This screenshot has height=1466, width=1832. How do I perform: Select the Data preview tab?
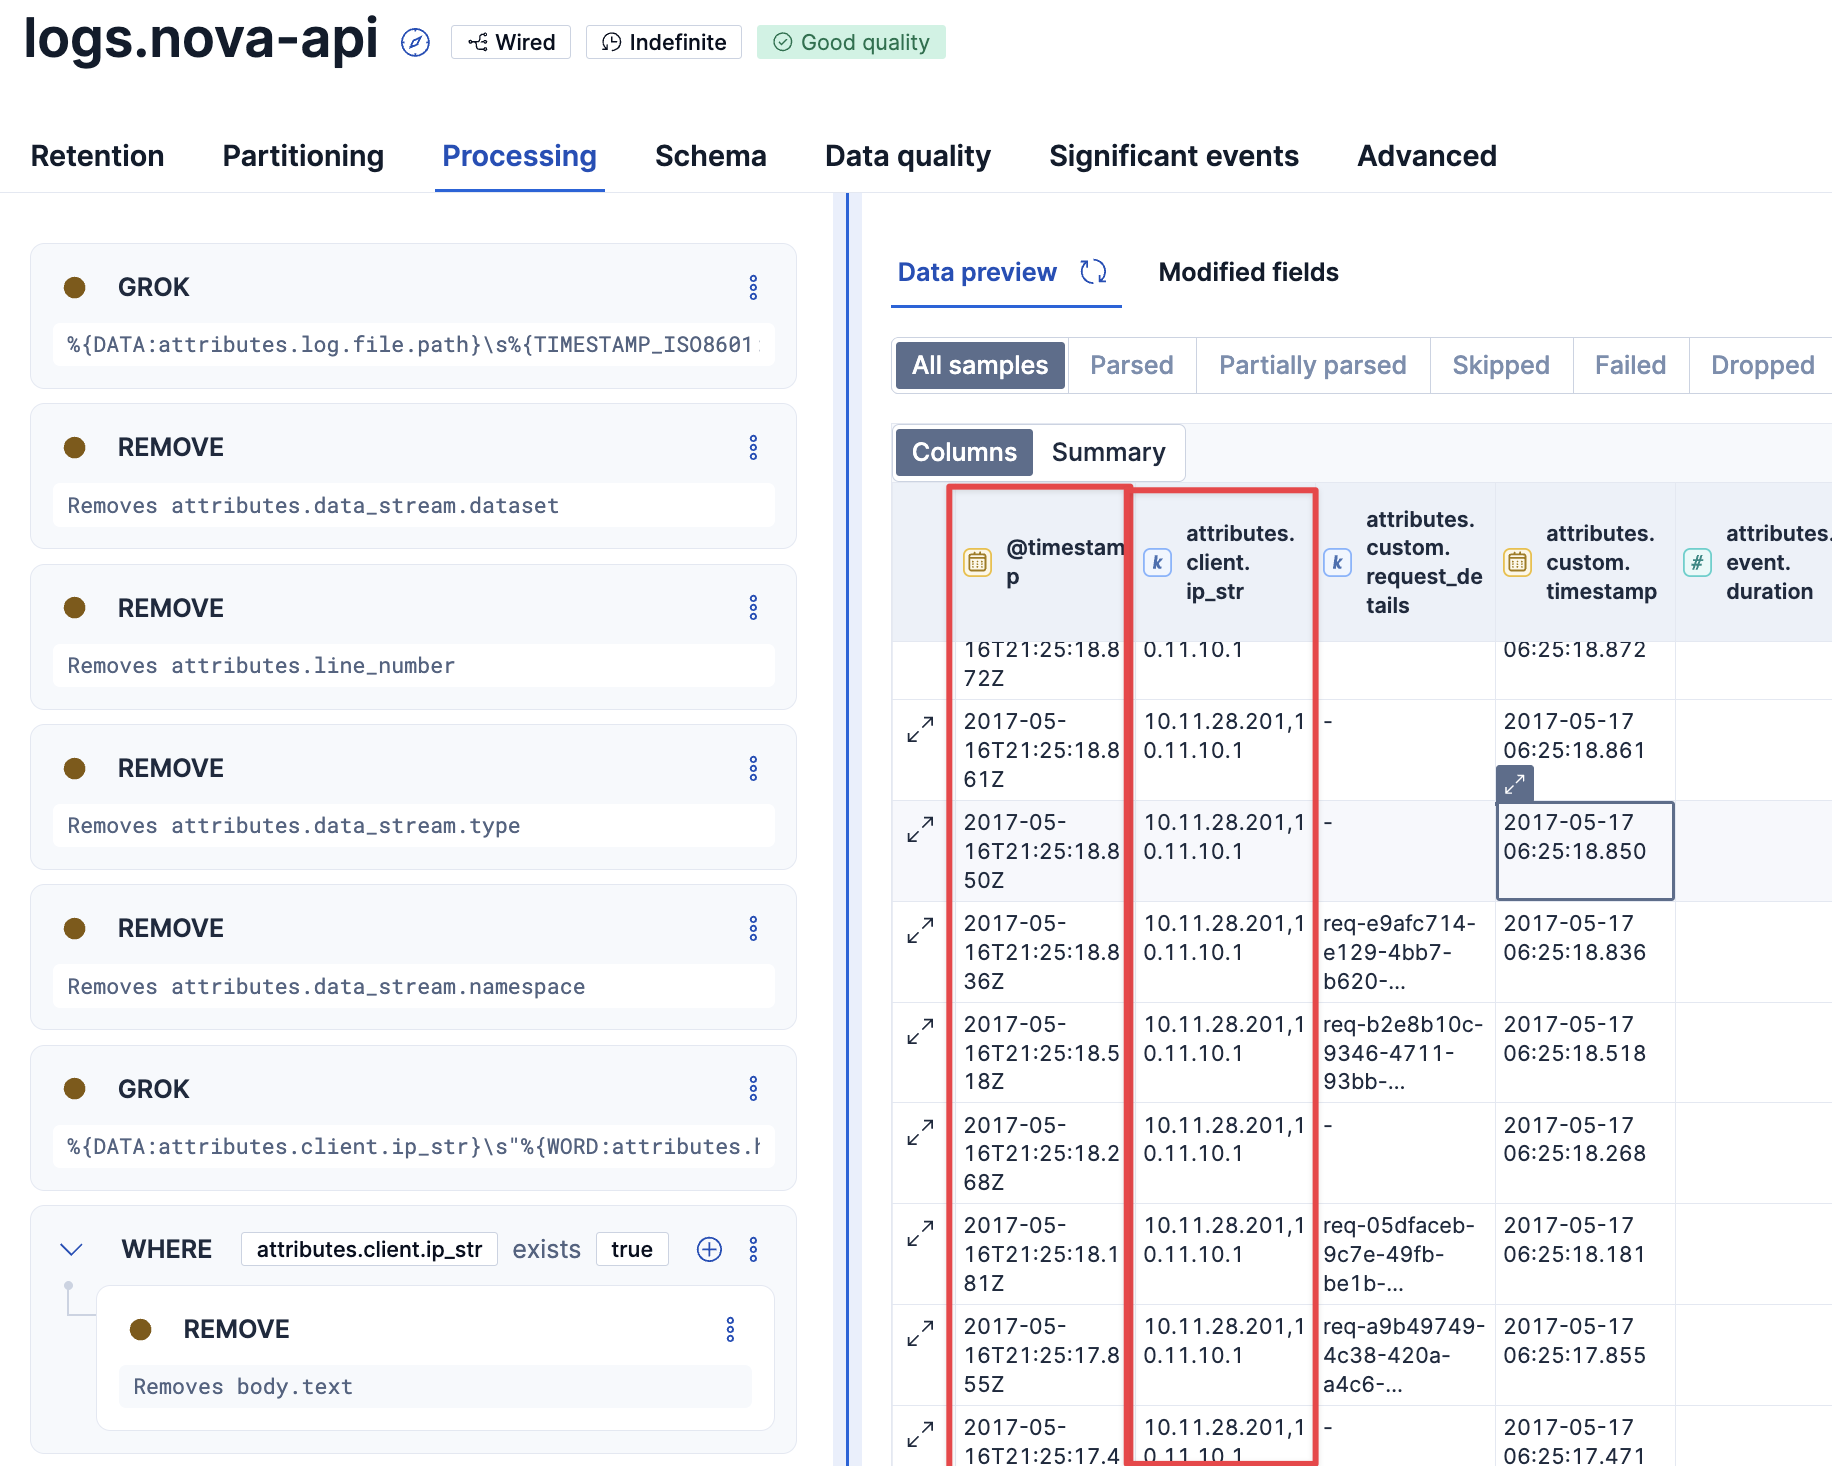(977, 272)
